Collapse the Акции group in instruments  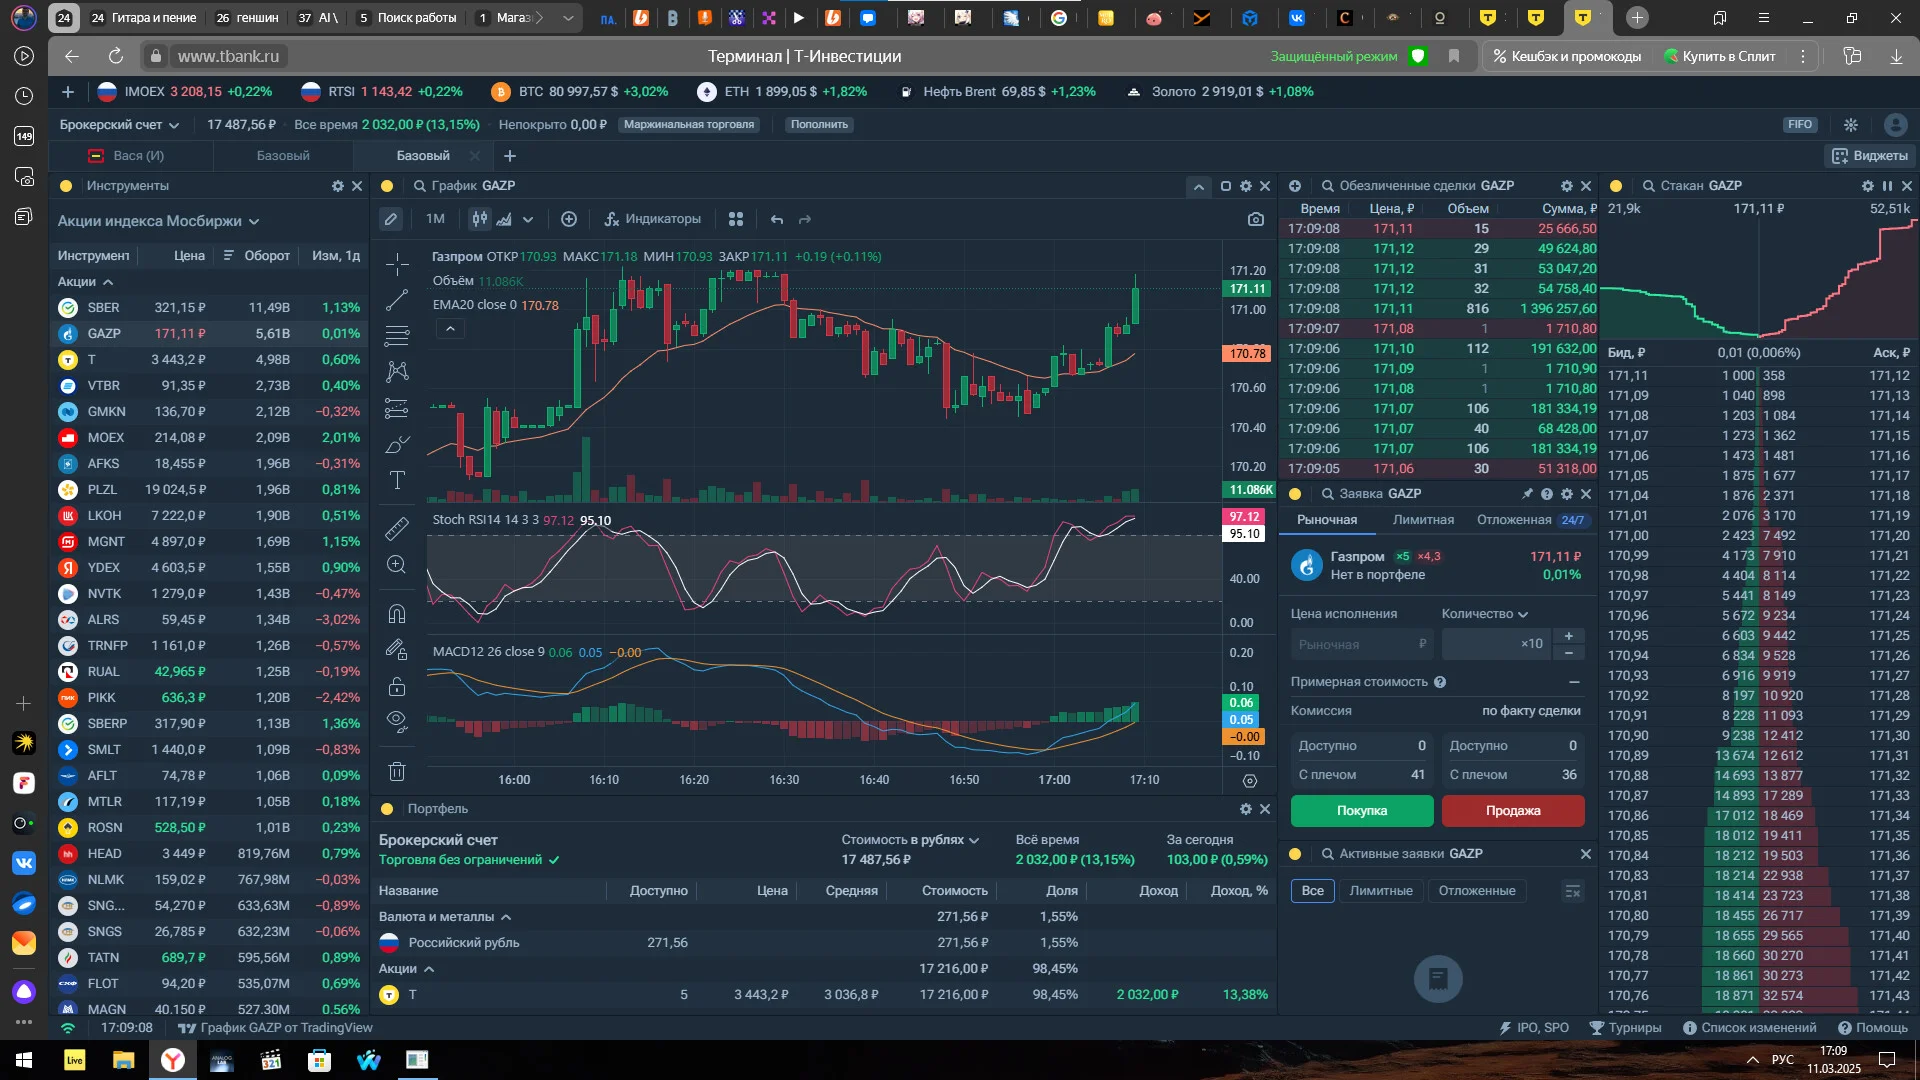[85, 282]
